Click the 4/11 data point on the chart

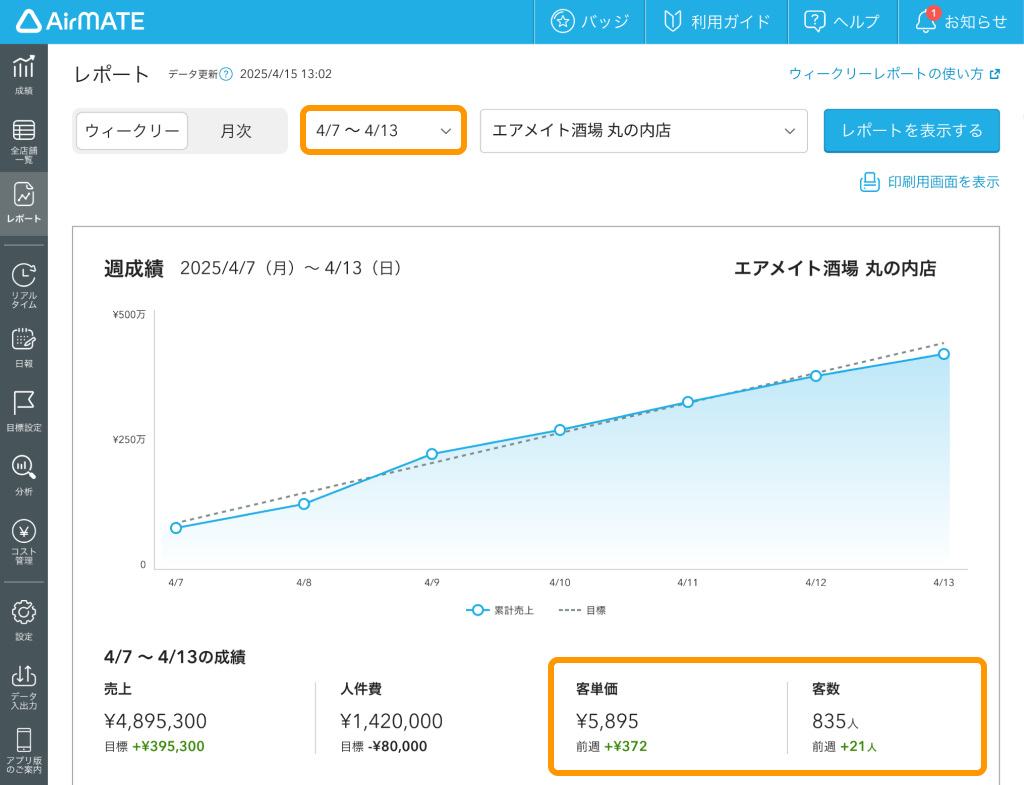coord(688,402)
